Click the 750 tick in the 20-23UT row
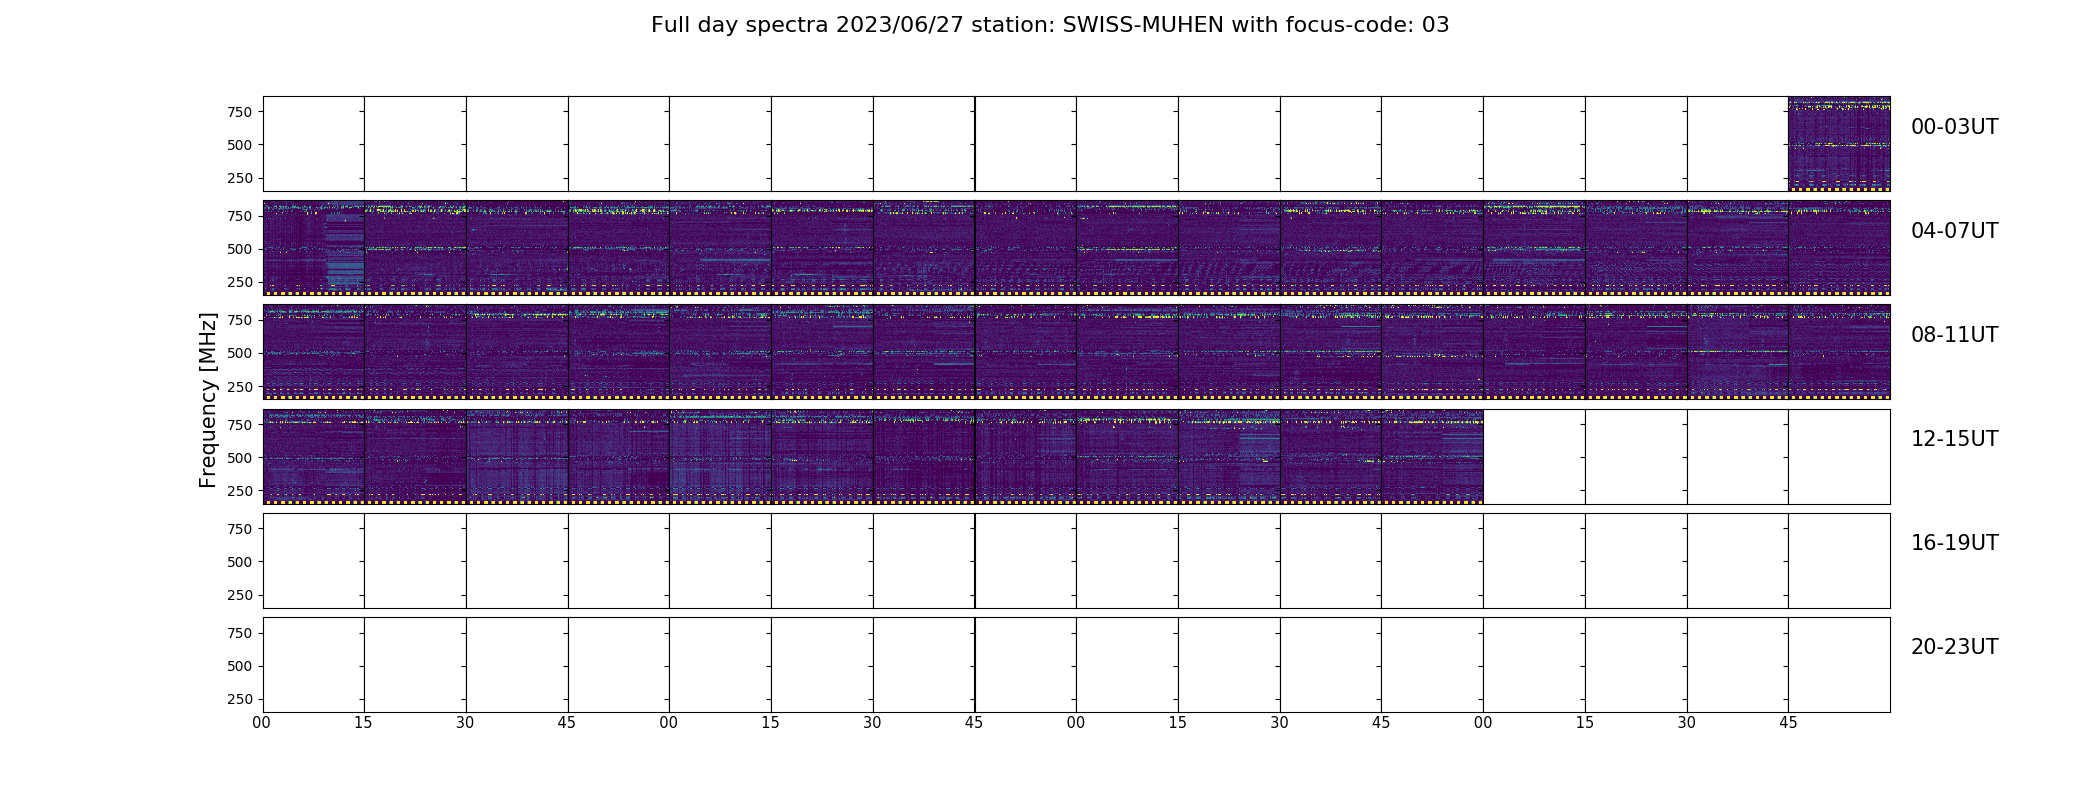This screenshot has height=800, width=2100. (239, 633)
